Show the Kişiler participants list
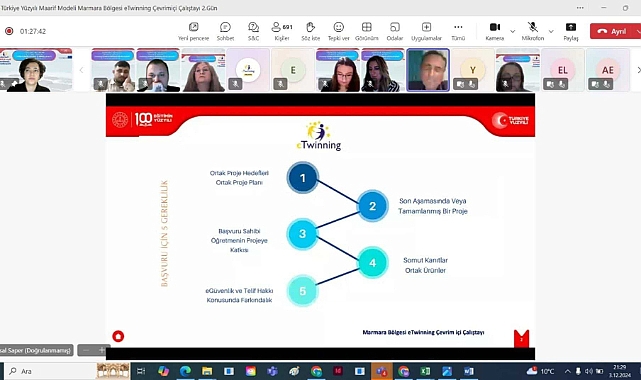 tap(282, 31)
